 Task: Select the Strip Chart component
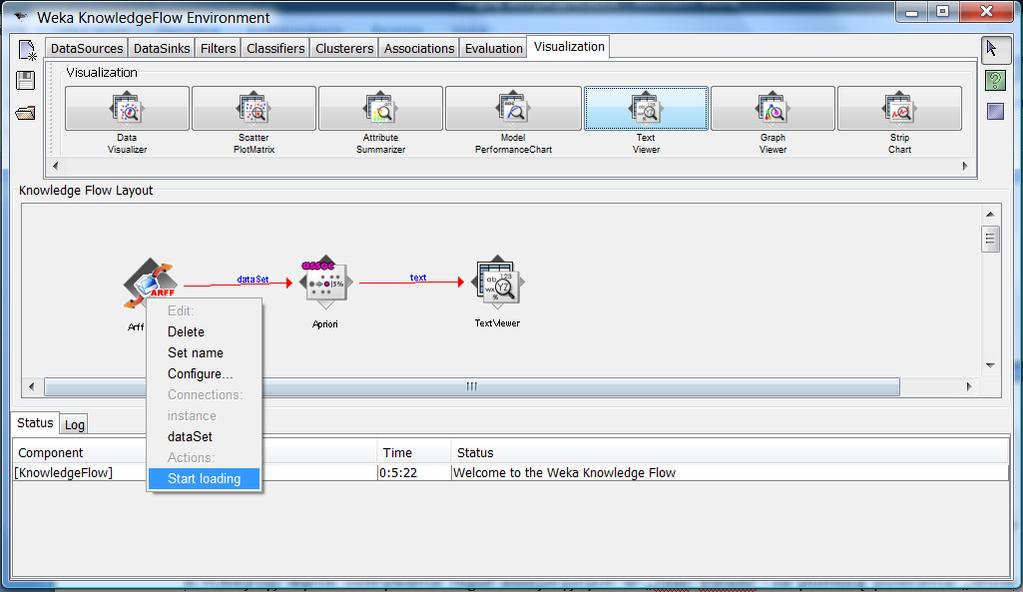(899, 108)
